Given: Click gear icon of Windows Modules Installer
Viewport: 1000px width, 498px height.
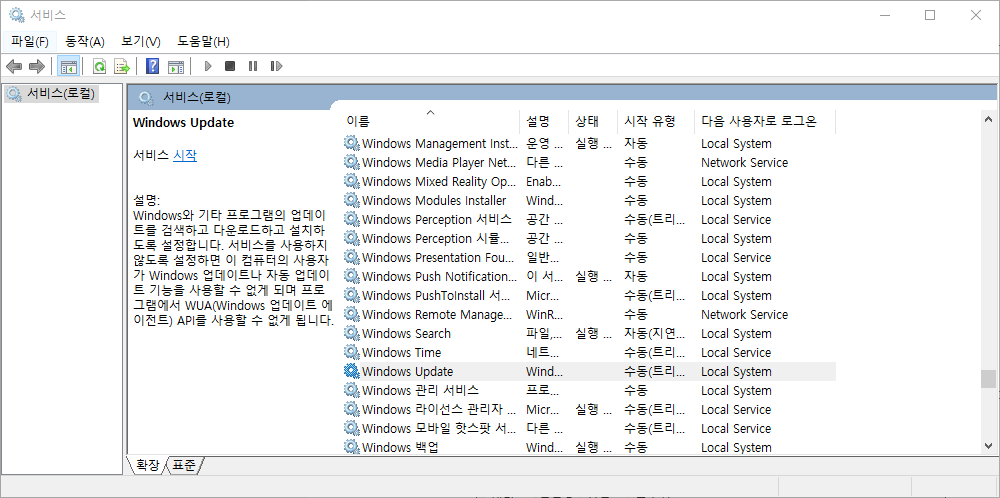Looking at the screenshot, I should tap(351, 200).
